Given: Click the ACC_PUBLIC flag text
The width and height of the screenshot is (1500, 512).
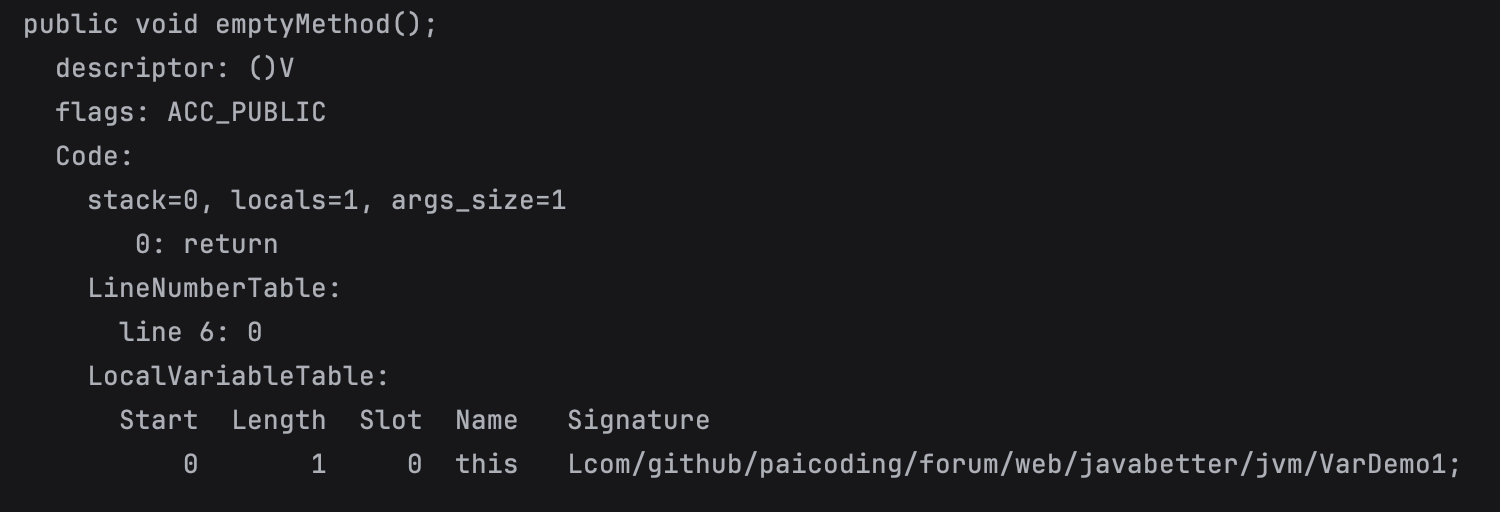Looking at the screenshot, I should coord(247,113).
